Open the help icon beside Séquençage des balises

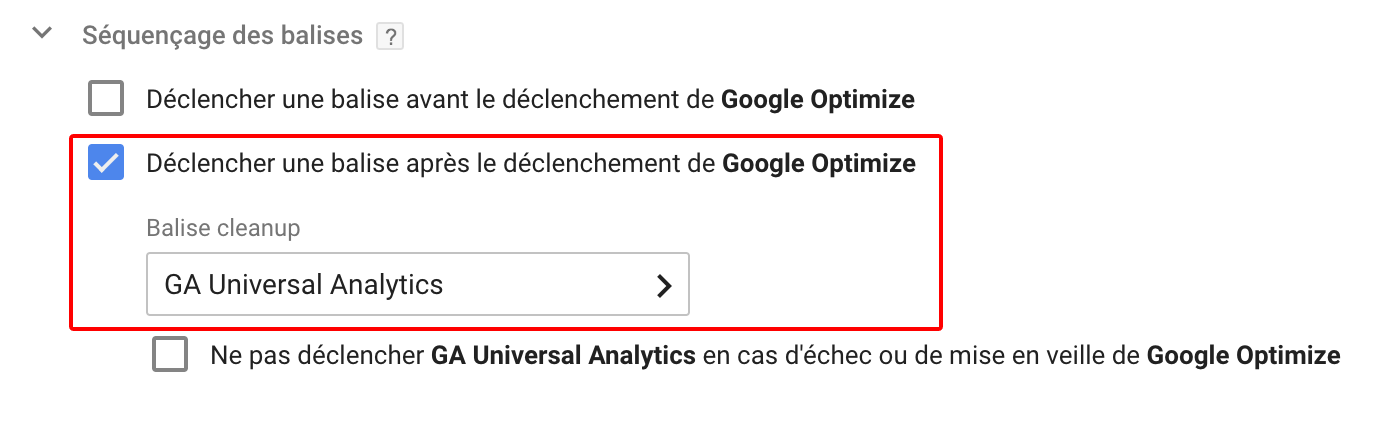point(389,37)
